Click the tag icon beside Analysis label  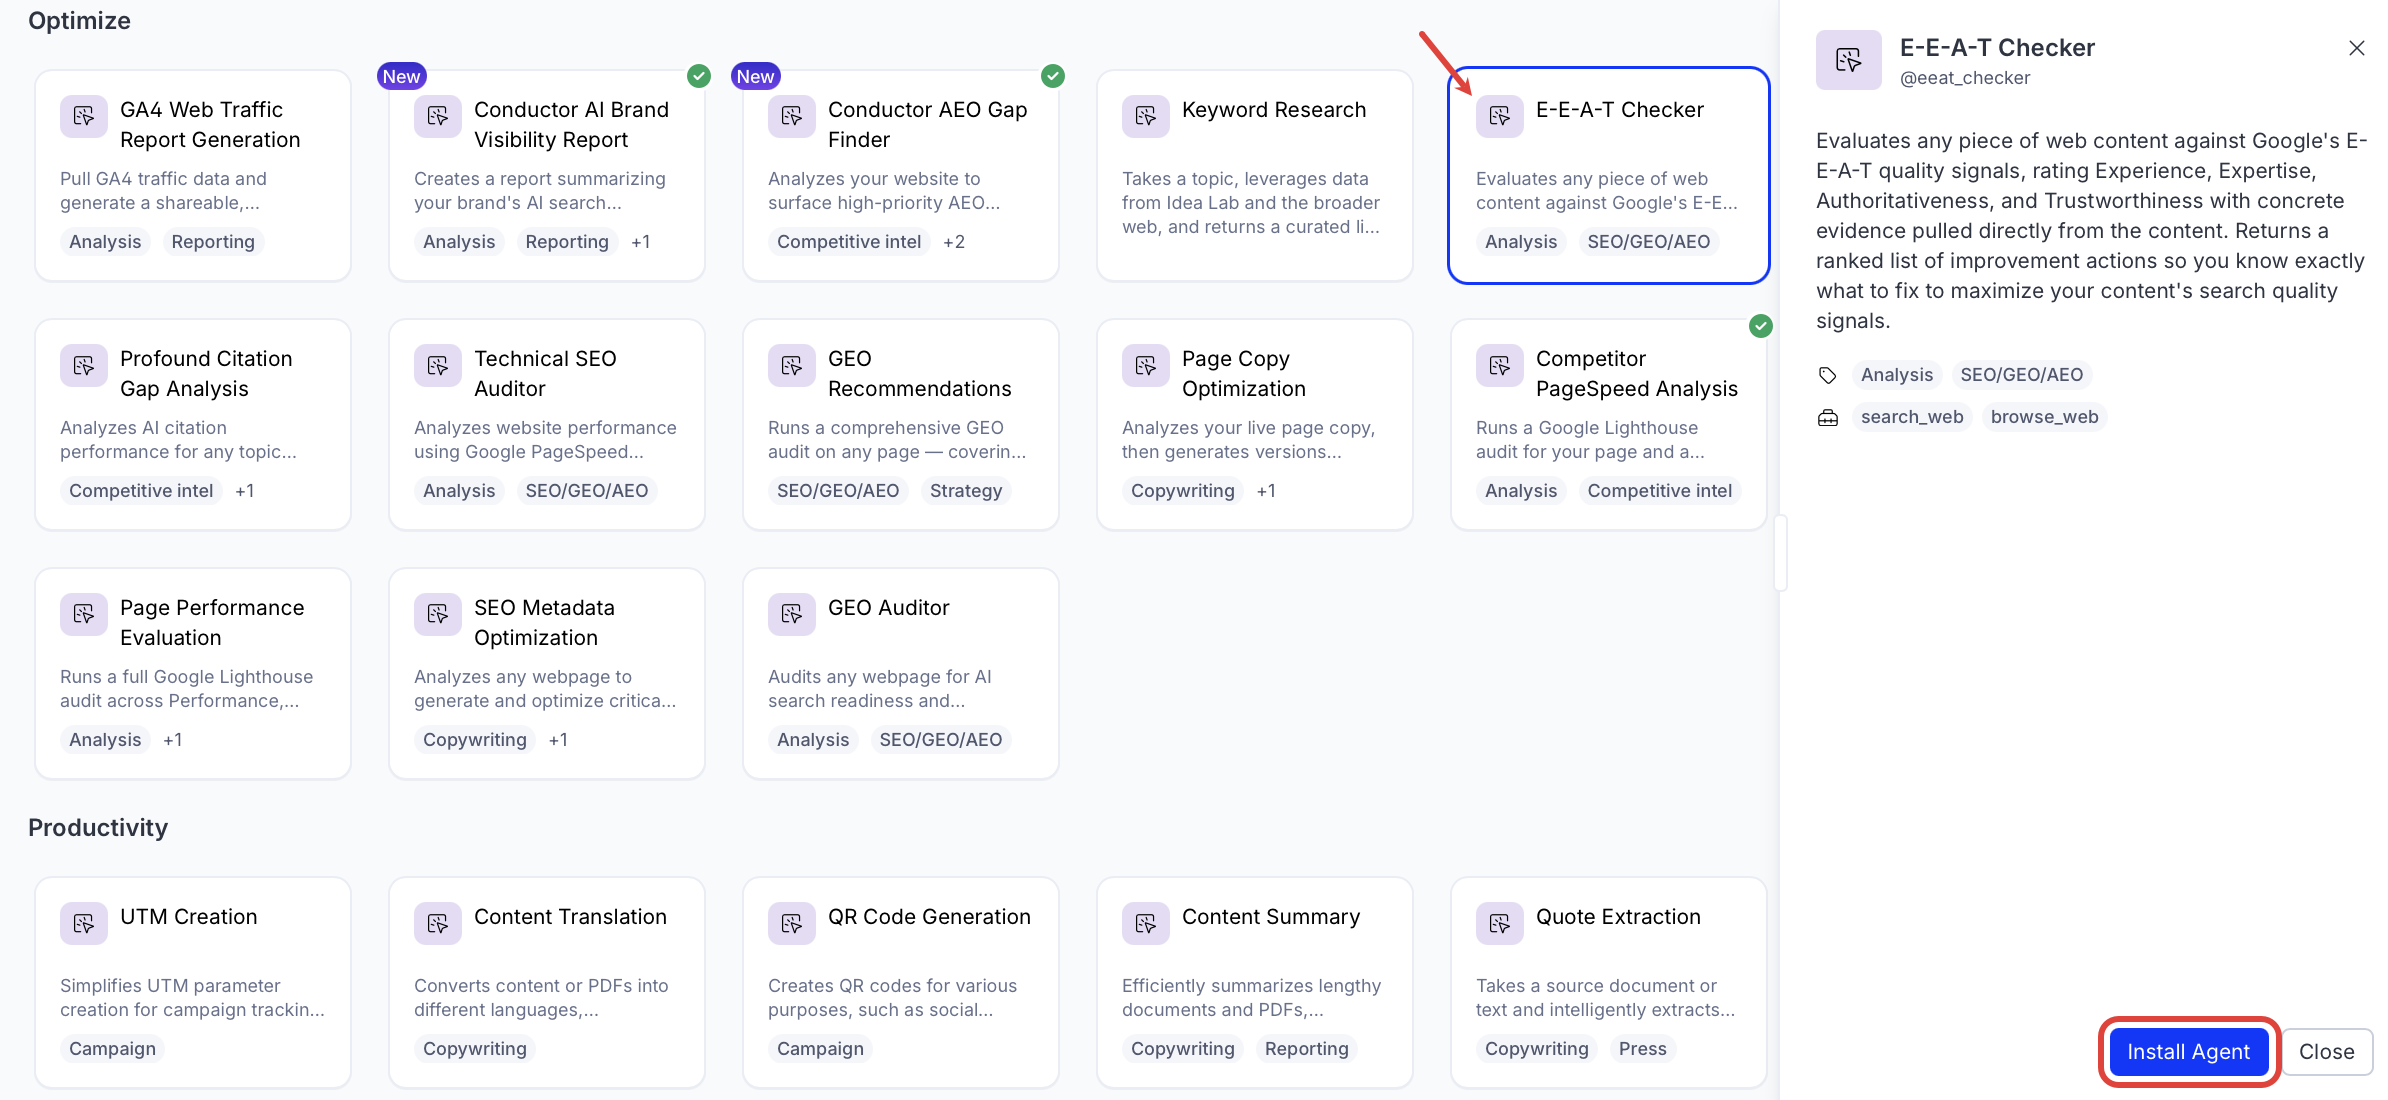pos(1828,375)
